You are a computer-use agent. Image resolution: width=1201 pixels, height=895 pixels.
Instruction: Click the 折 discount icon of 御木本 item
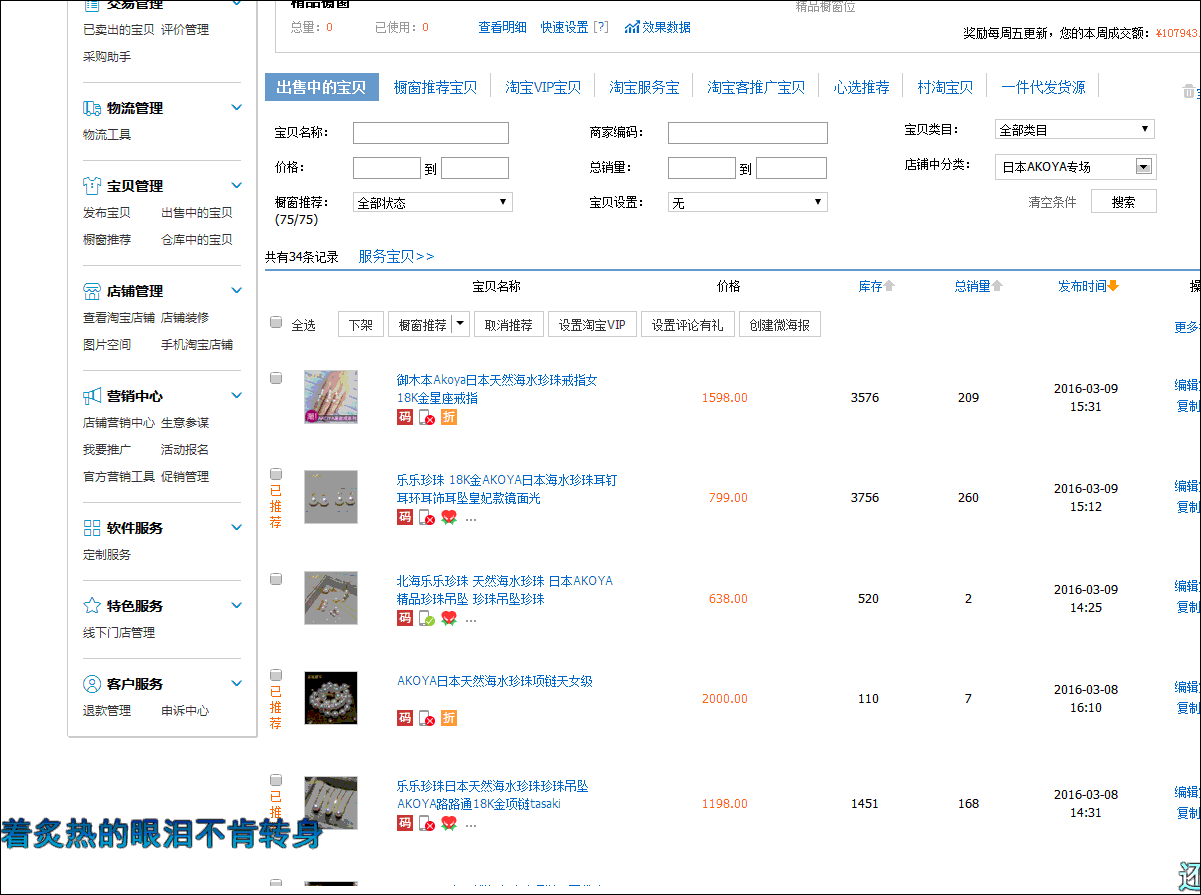(448, 417)
